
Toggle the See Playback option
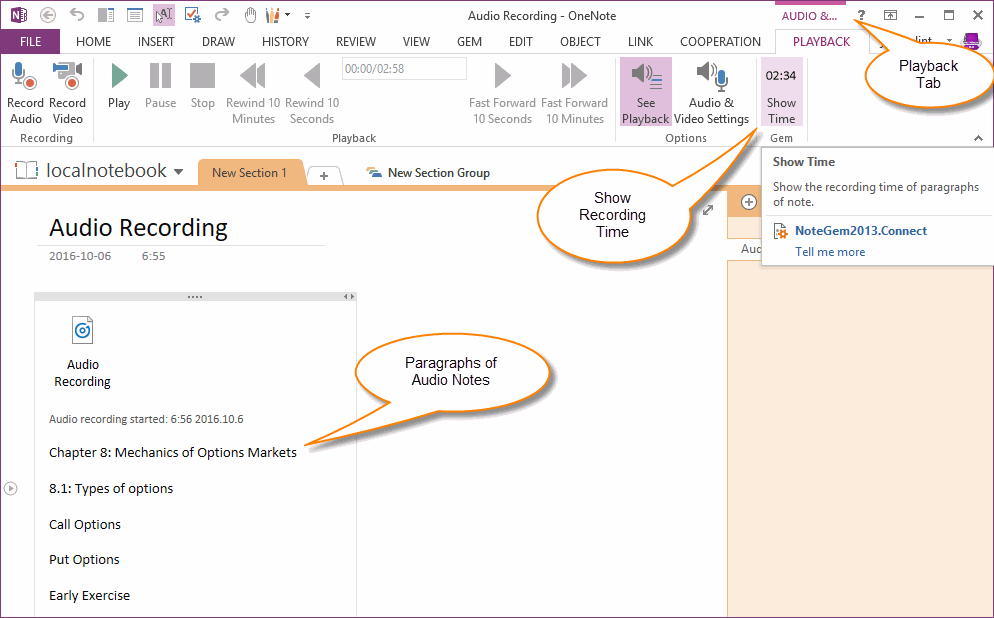645,93
